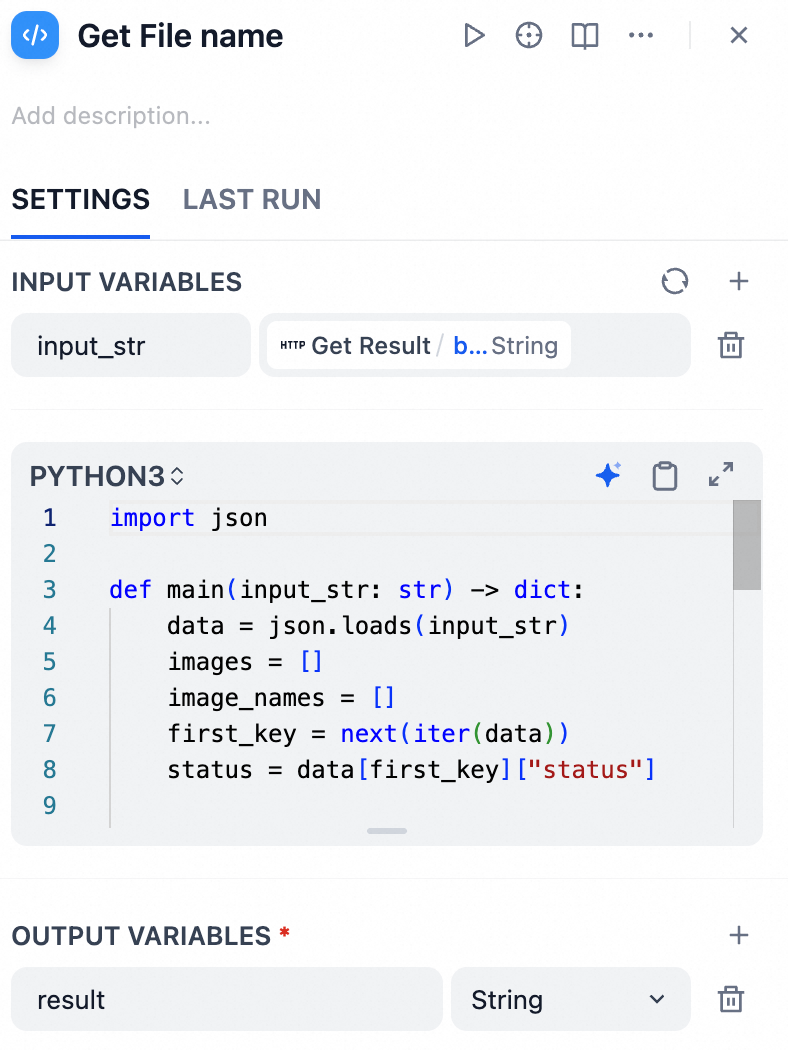
Task: Expand the code editor to fullscreen
Action: click(721, 475)
